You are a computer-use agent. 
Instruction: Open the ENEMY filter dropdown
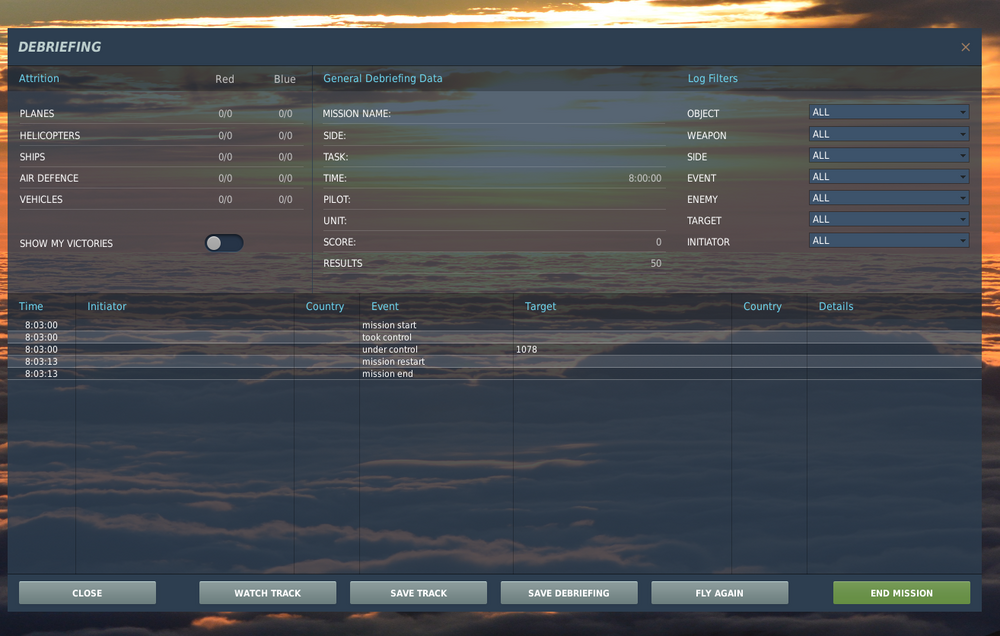(888, 198)
